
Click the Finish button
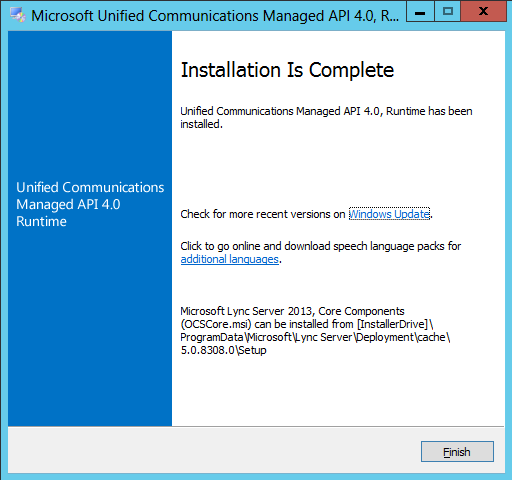(x=457, y=452)
